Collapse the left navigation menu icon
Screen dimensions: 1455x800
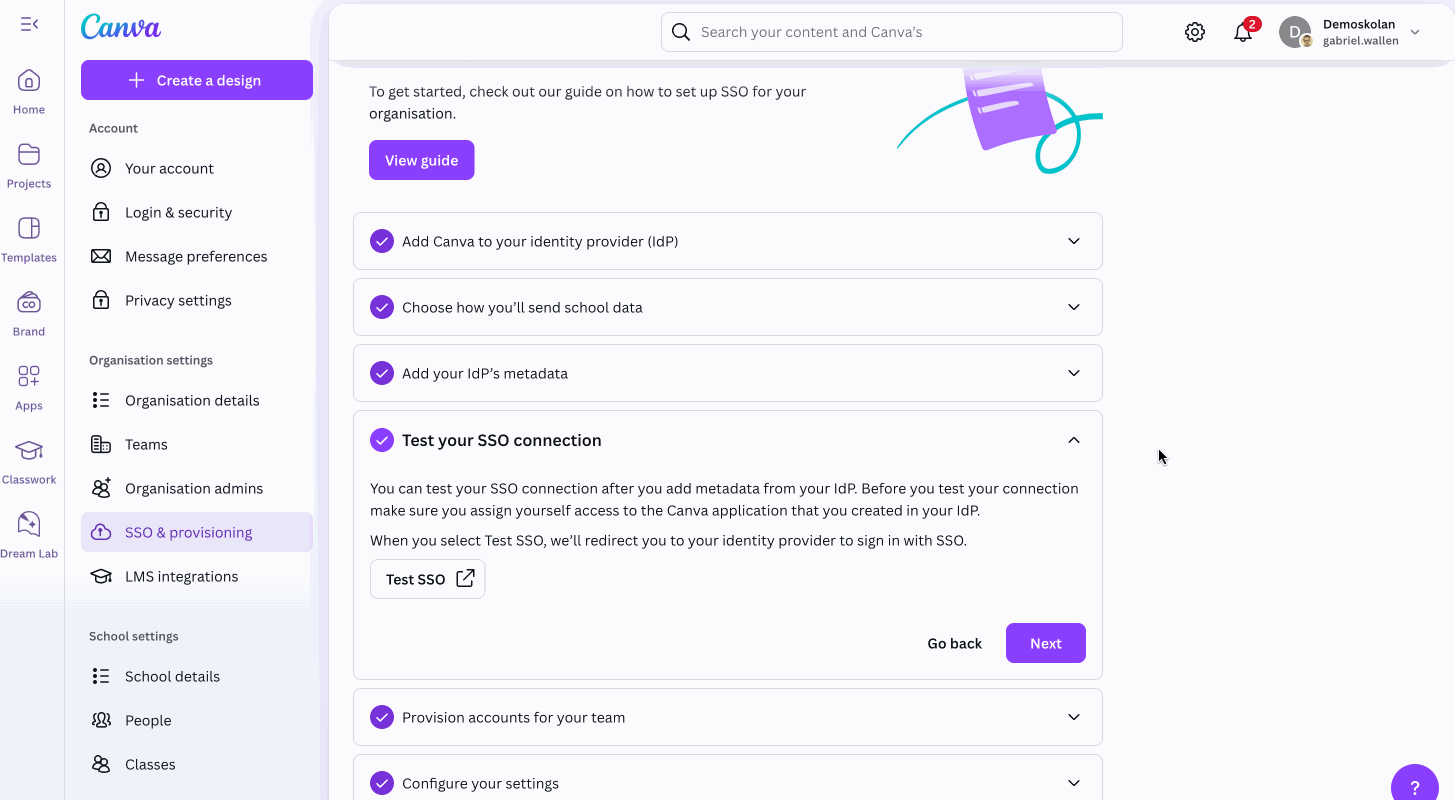pos(29,24)
